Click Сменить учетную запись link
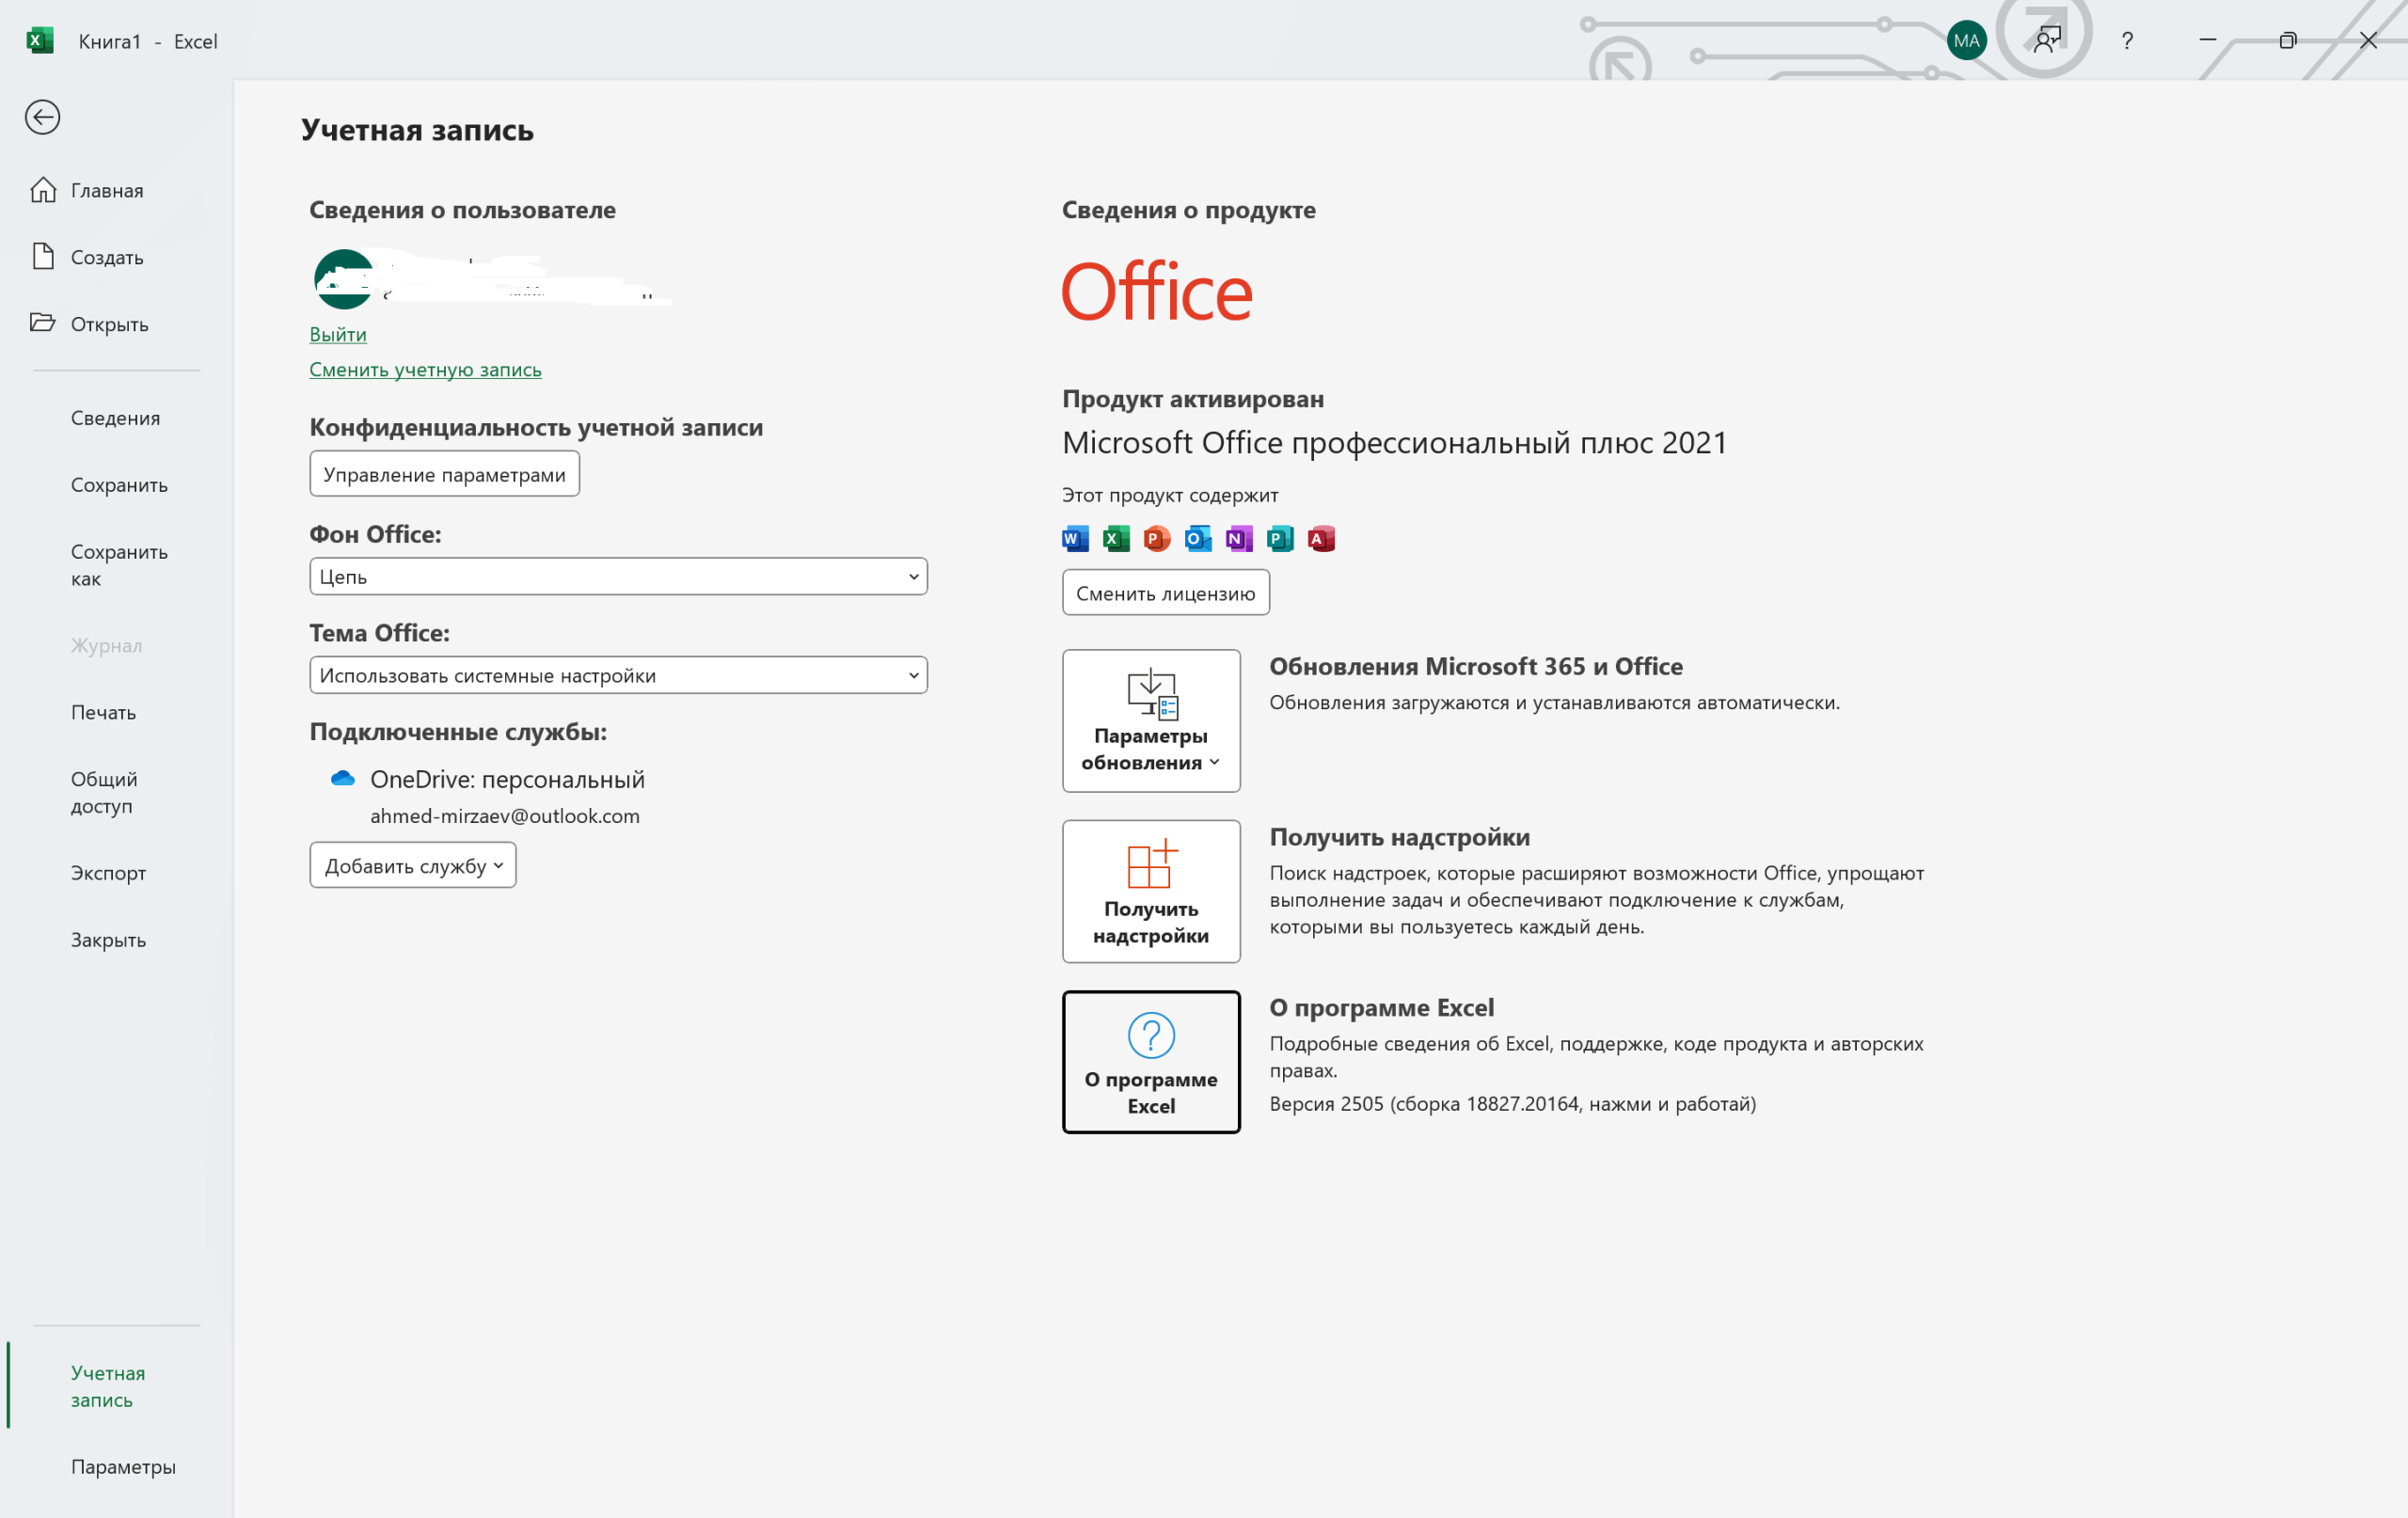 pyautogui.click(x=425, y=369)
